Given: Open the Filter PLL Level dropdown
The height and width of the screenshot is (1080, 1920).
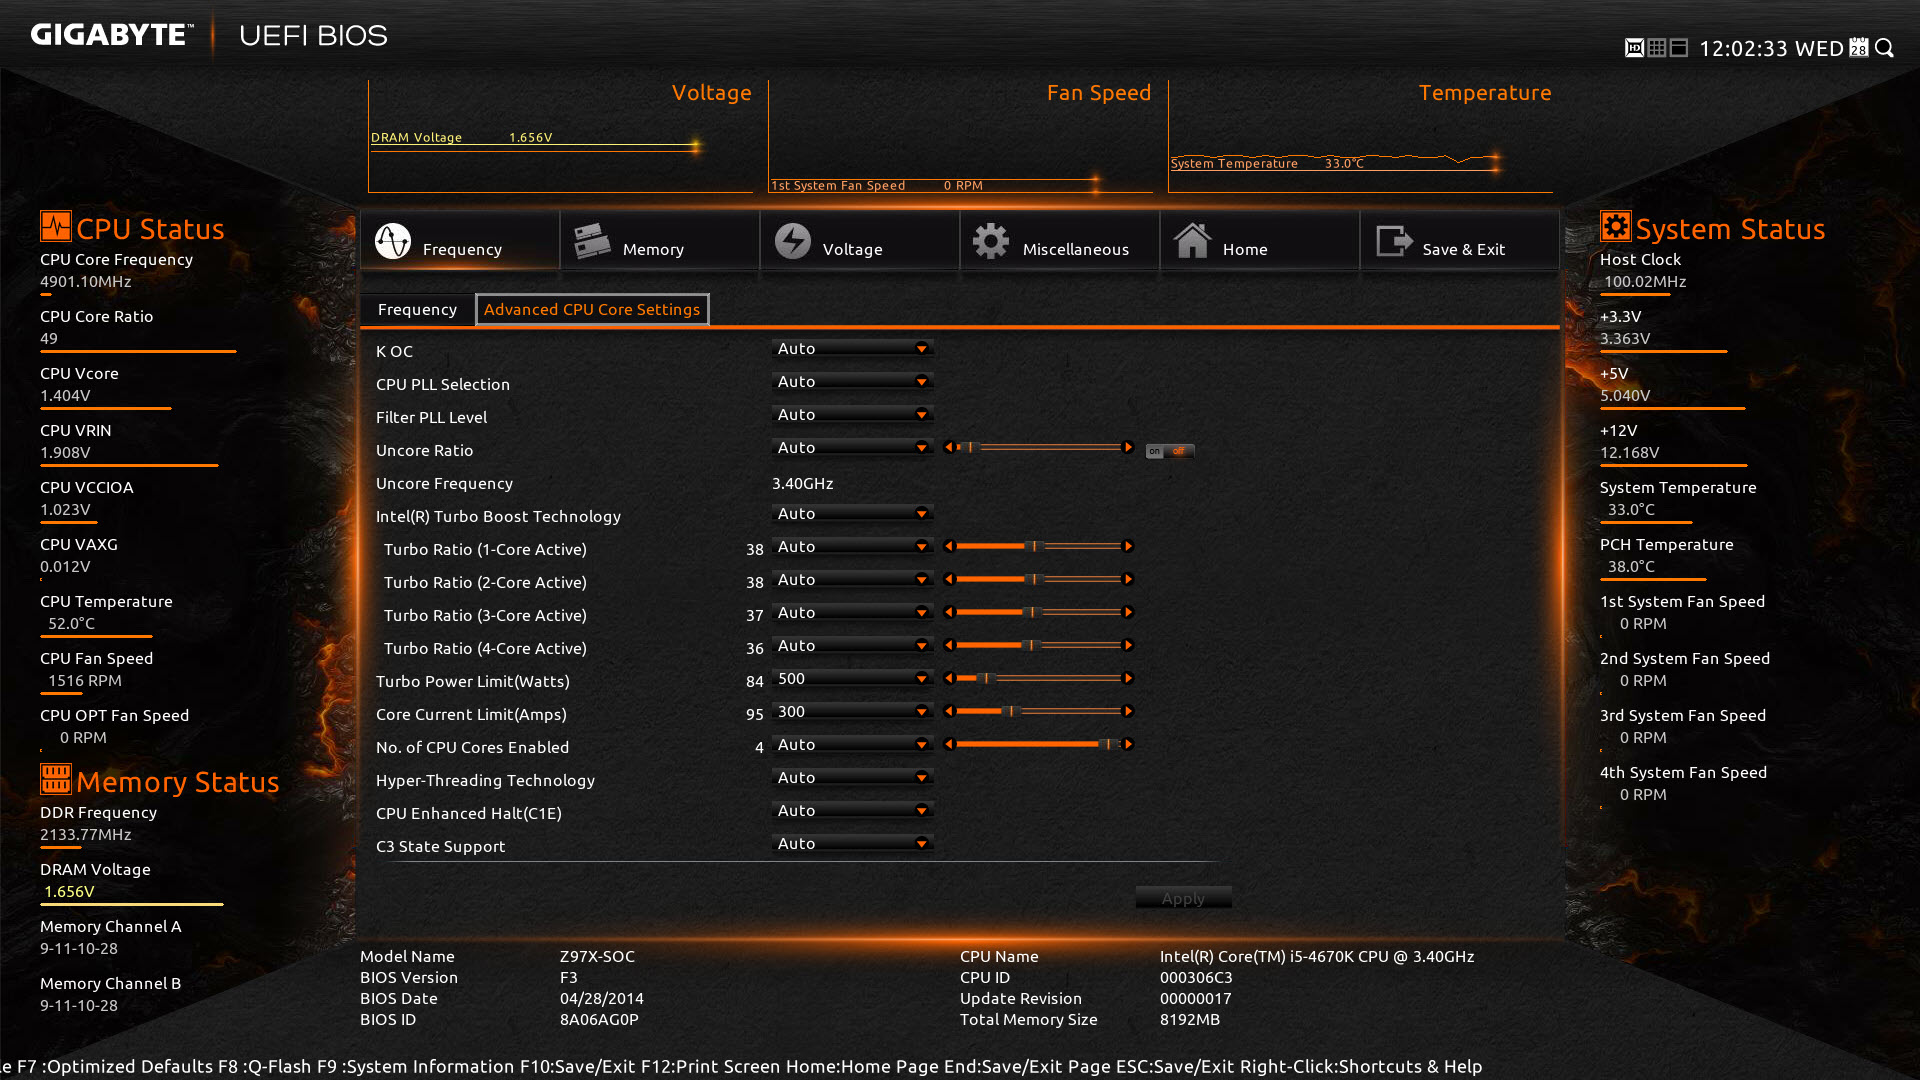Looking at the screenshot, I should pyautogui.click(x=852, y=414).
